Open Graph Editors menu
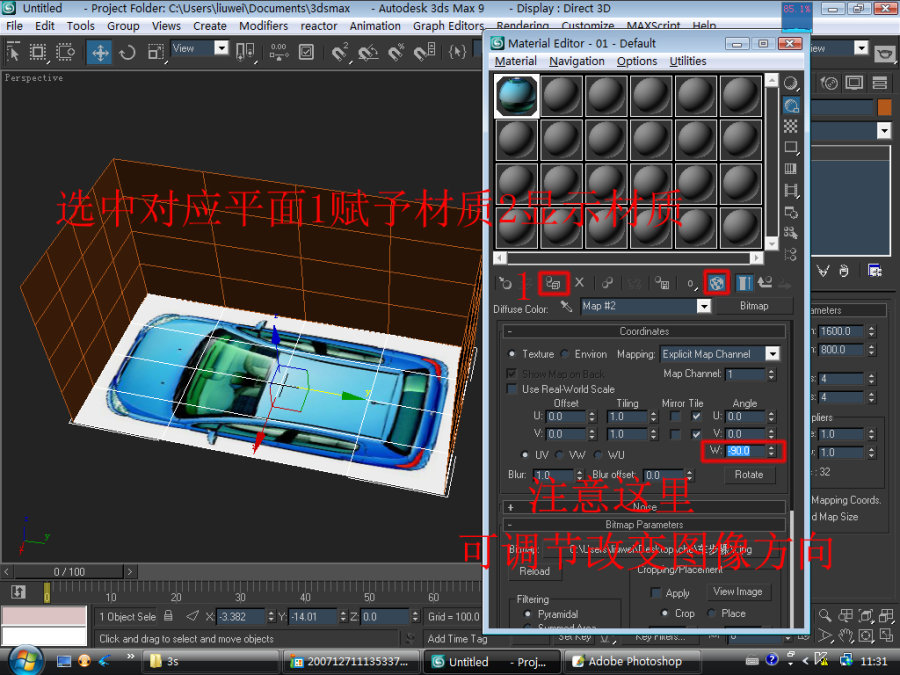Image resolution: width=900 pixels, height=675 pixels. click(448, 26)
